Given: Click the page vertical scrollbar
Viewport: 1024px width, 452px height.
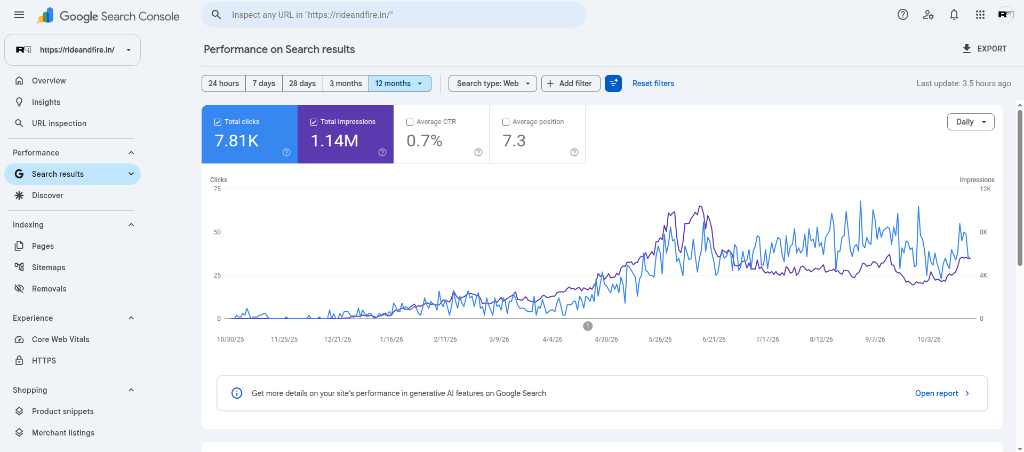Looking at the screenshot, I should [x=1019, y=189].
